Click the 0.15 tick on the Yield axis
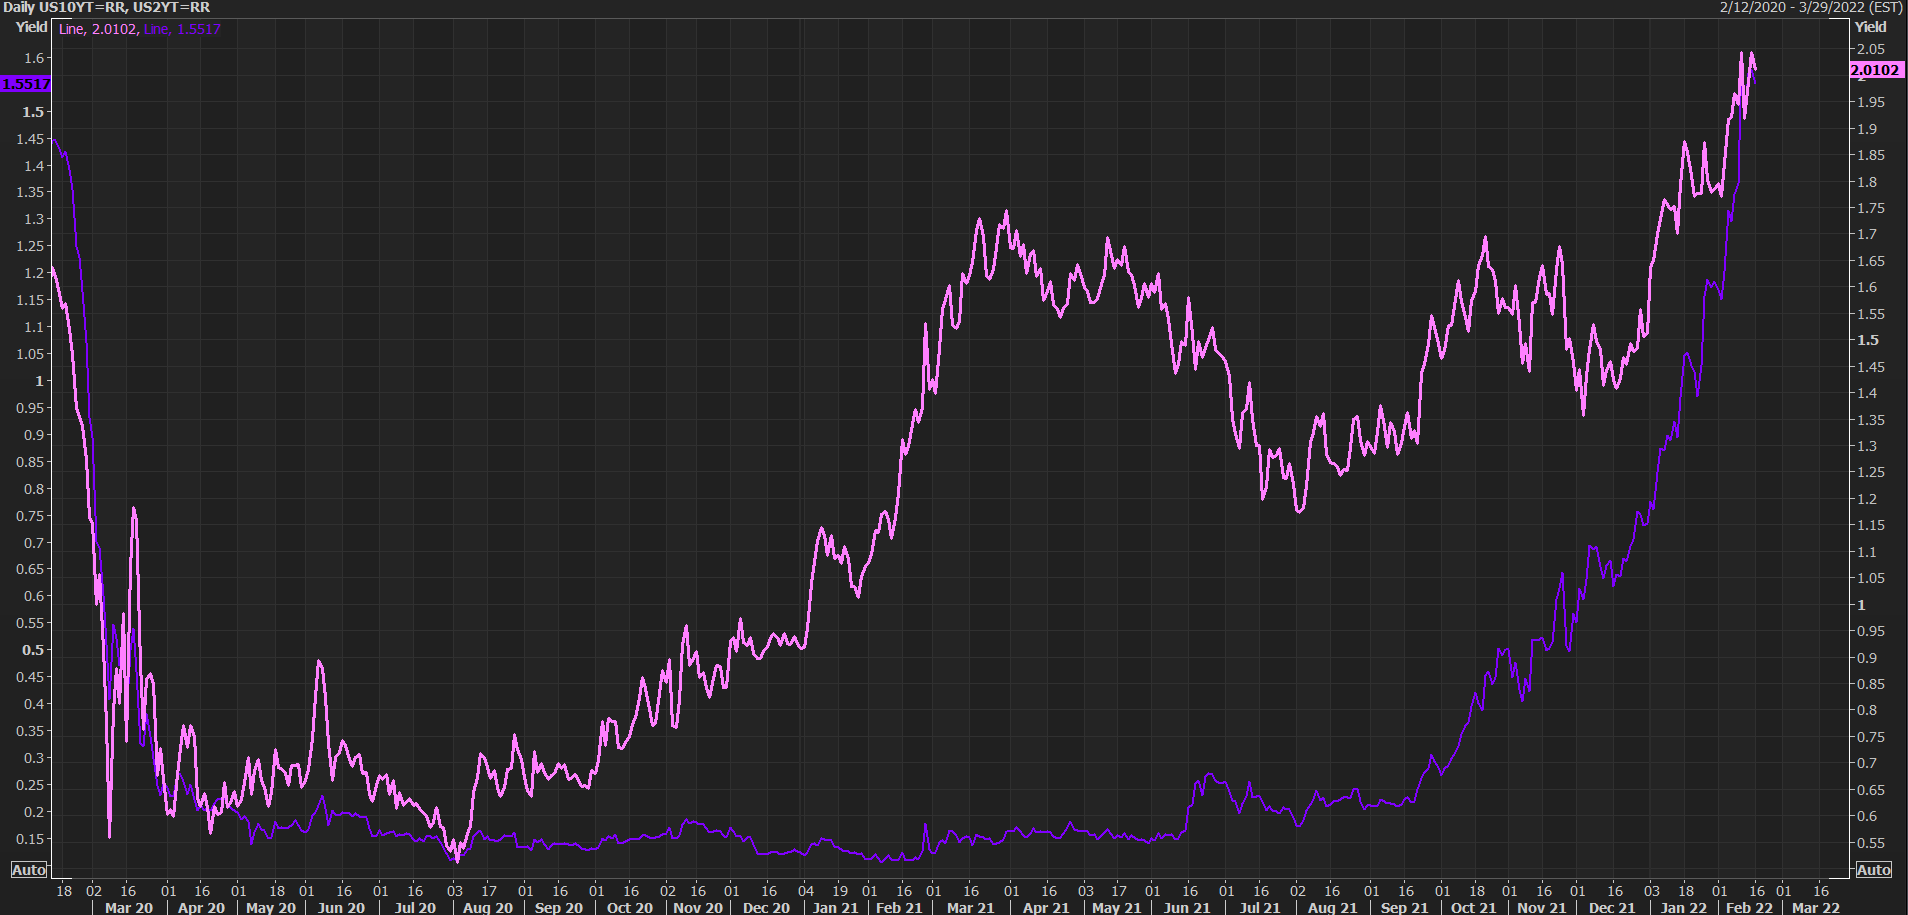The image size is (1908, 915). 31,840
